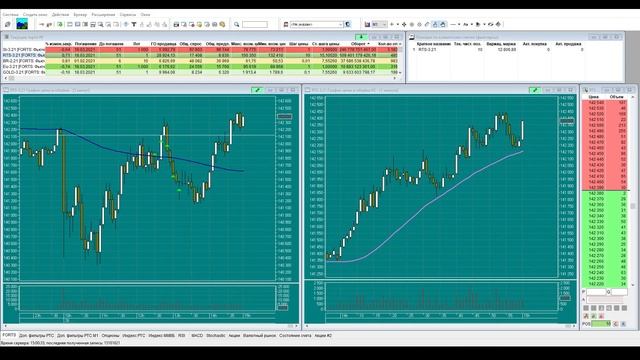Click the green table icon in toolbar

[x=60, y=24]
